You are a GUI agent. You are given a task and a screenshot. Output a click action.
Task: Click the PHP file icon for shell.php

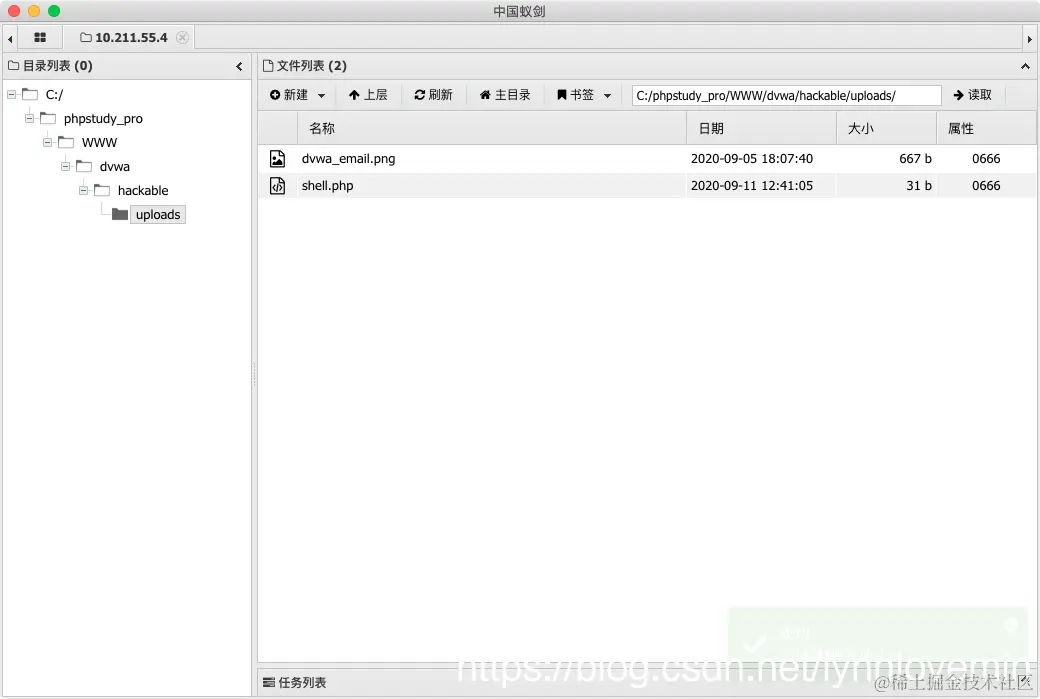click(x=277, y=185)
